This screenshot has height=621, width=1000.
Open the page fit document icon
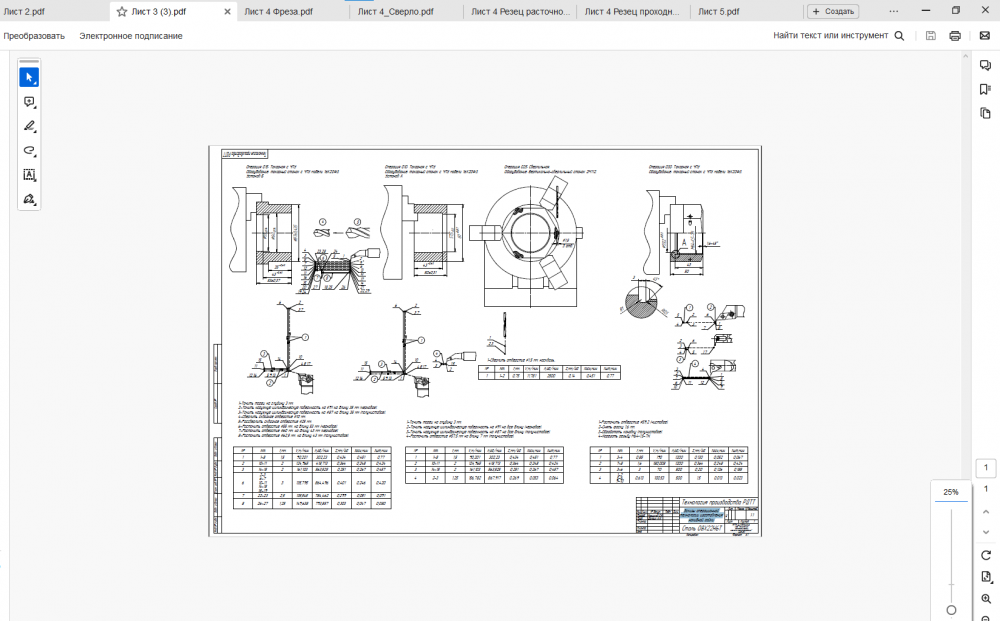click(986, 577)
